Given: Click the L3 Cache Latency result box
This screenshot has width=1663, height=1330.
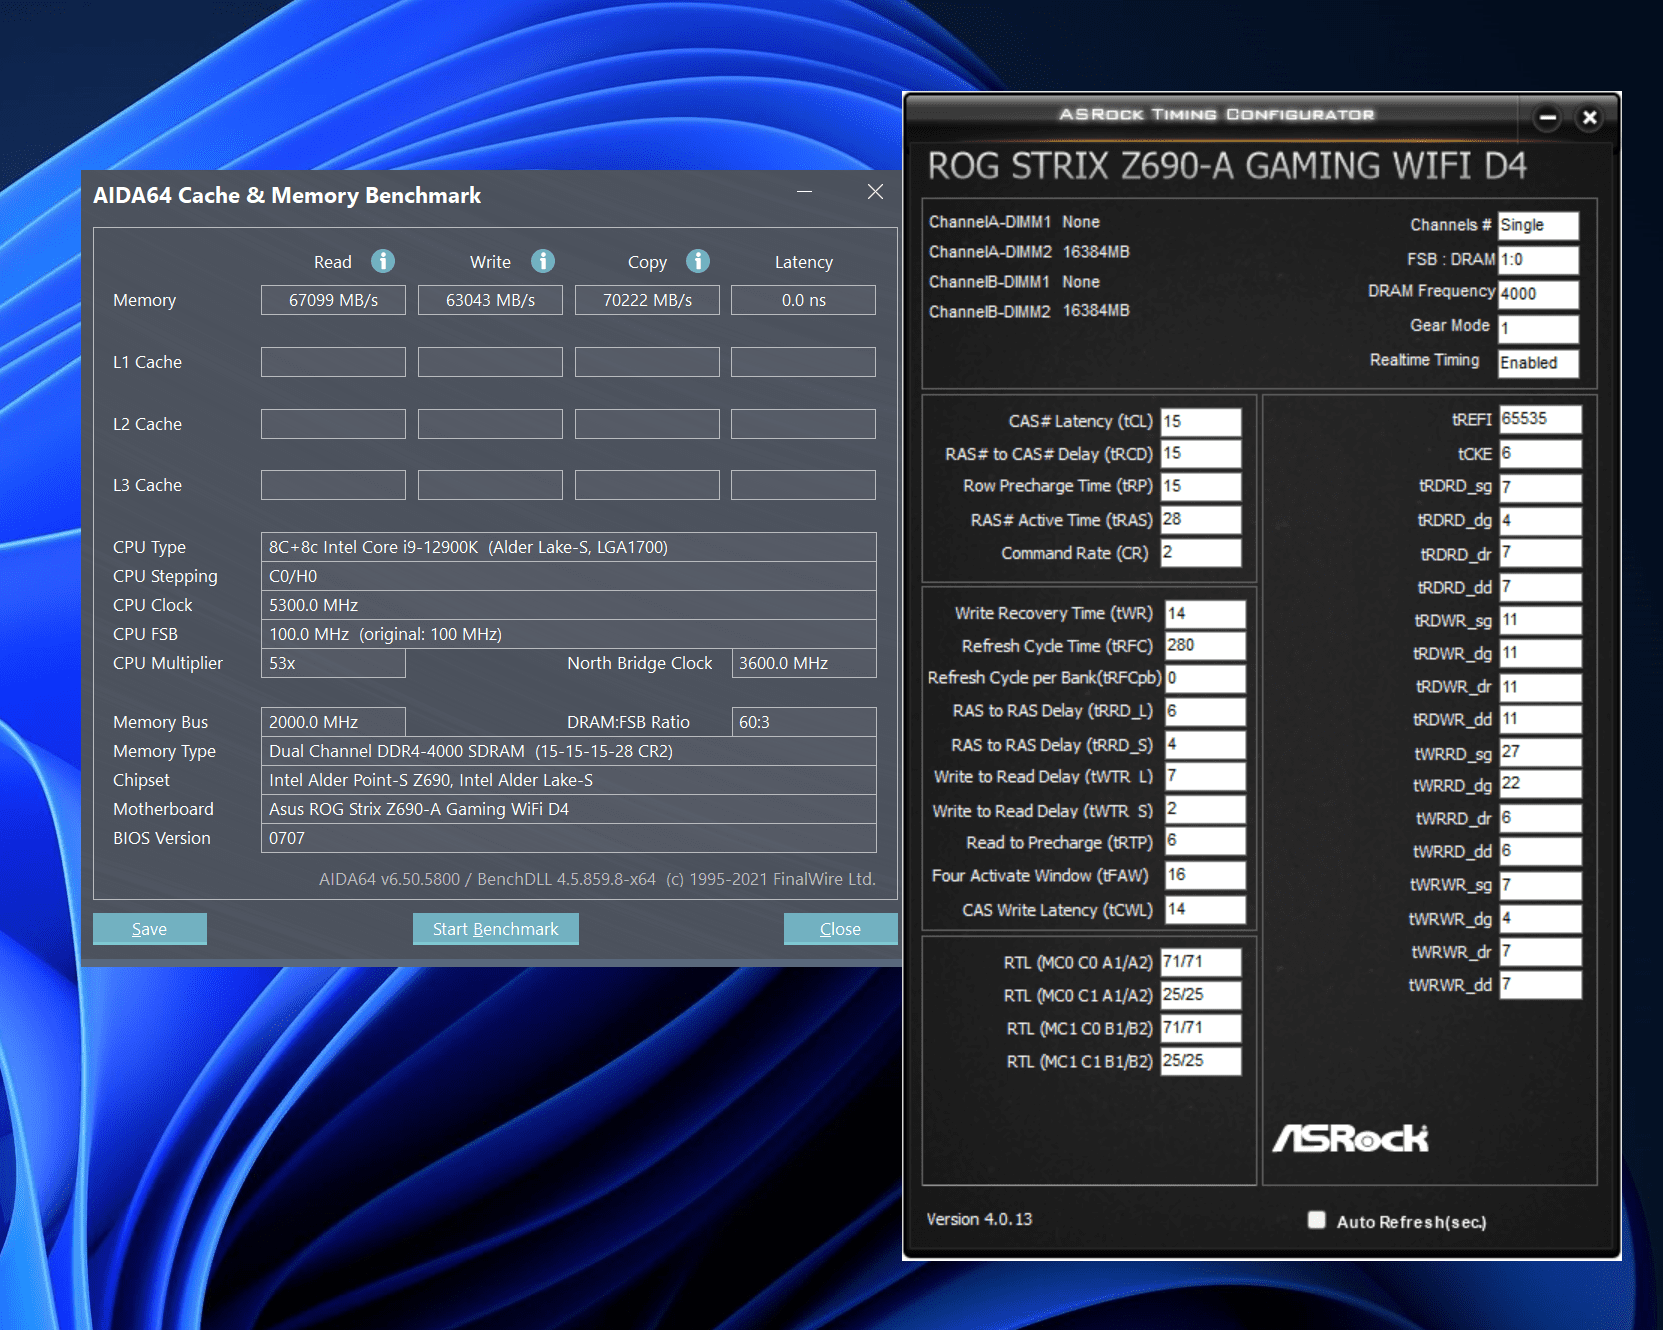Looking at the screenshot, I should [x=803, y=485].
